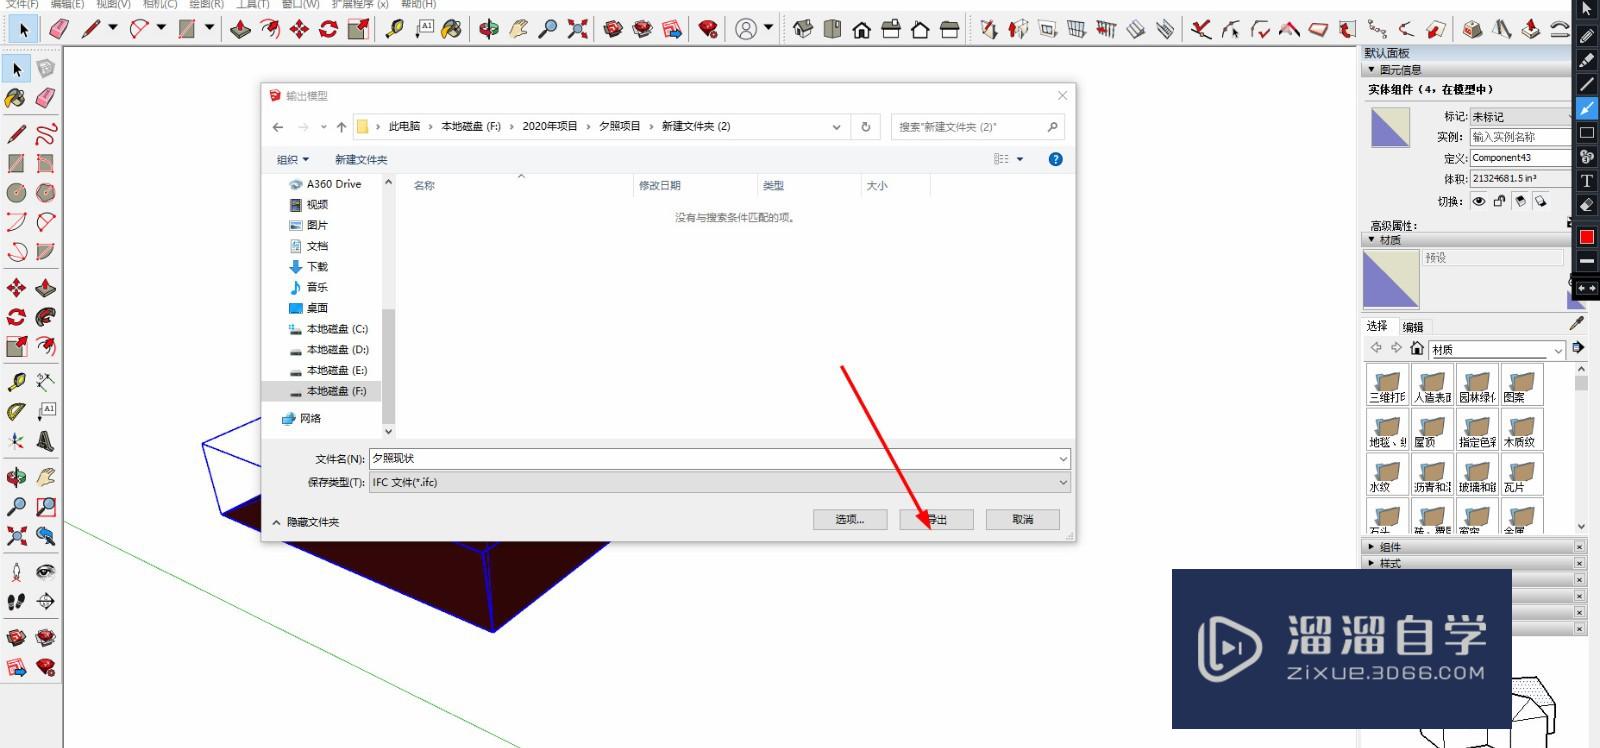This screenshot has height=748, width=1600.
Task: Open the Camera menu
Action: 159,4
